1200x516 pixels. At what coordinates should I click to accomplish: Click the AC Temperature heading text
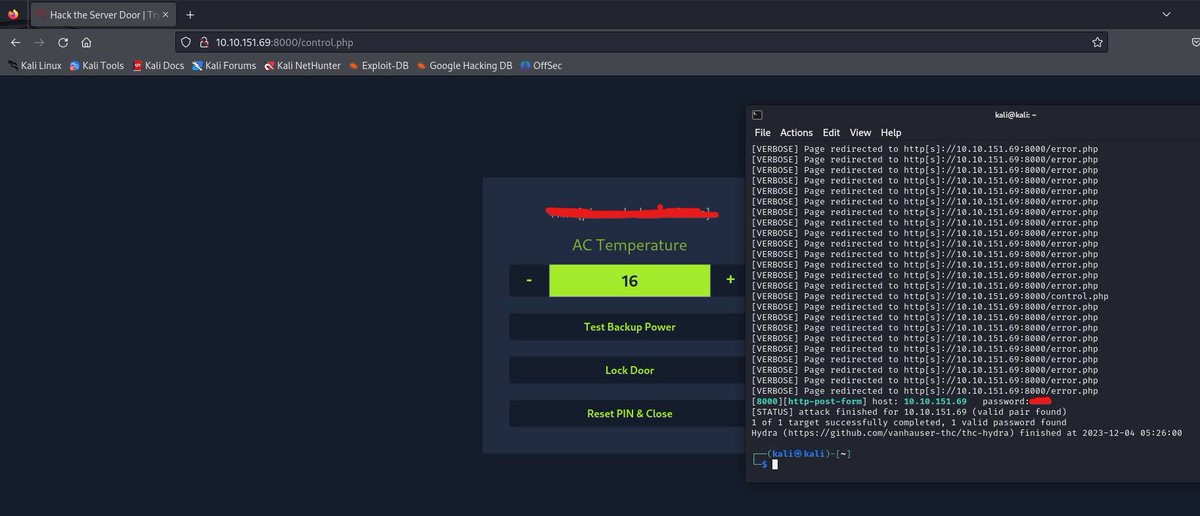tap(629, 245)
